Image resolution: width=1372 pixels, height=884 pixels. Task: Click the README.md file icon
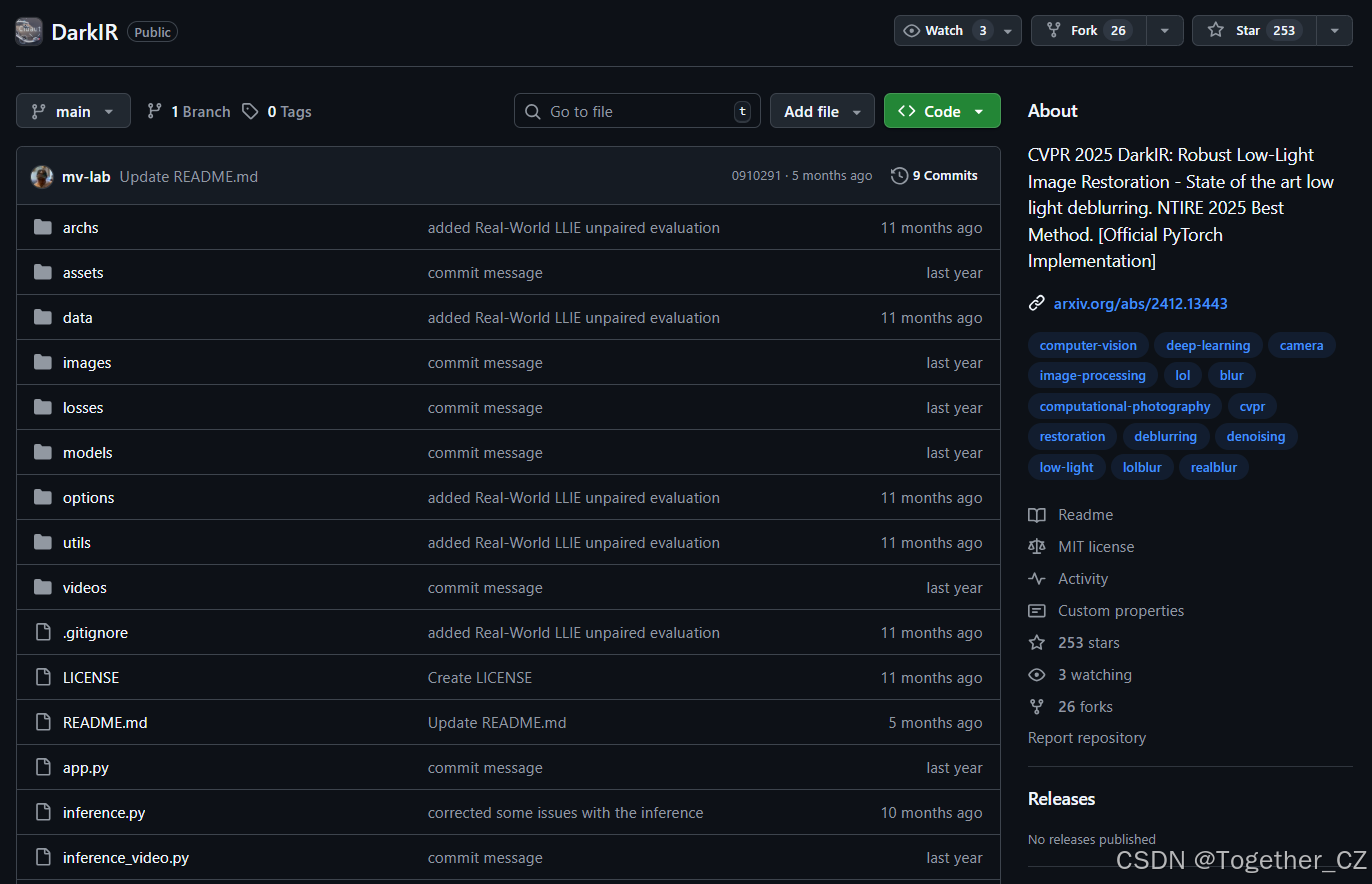(x=42, y=722)
